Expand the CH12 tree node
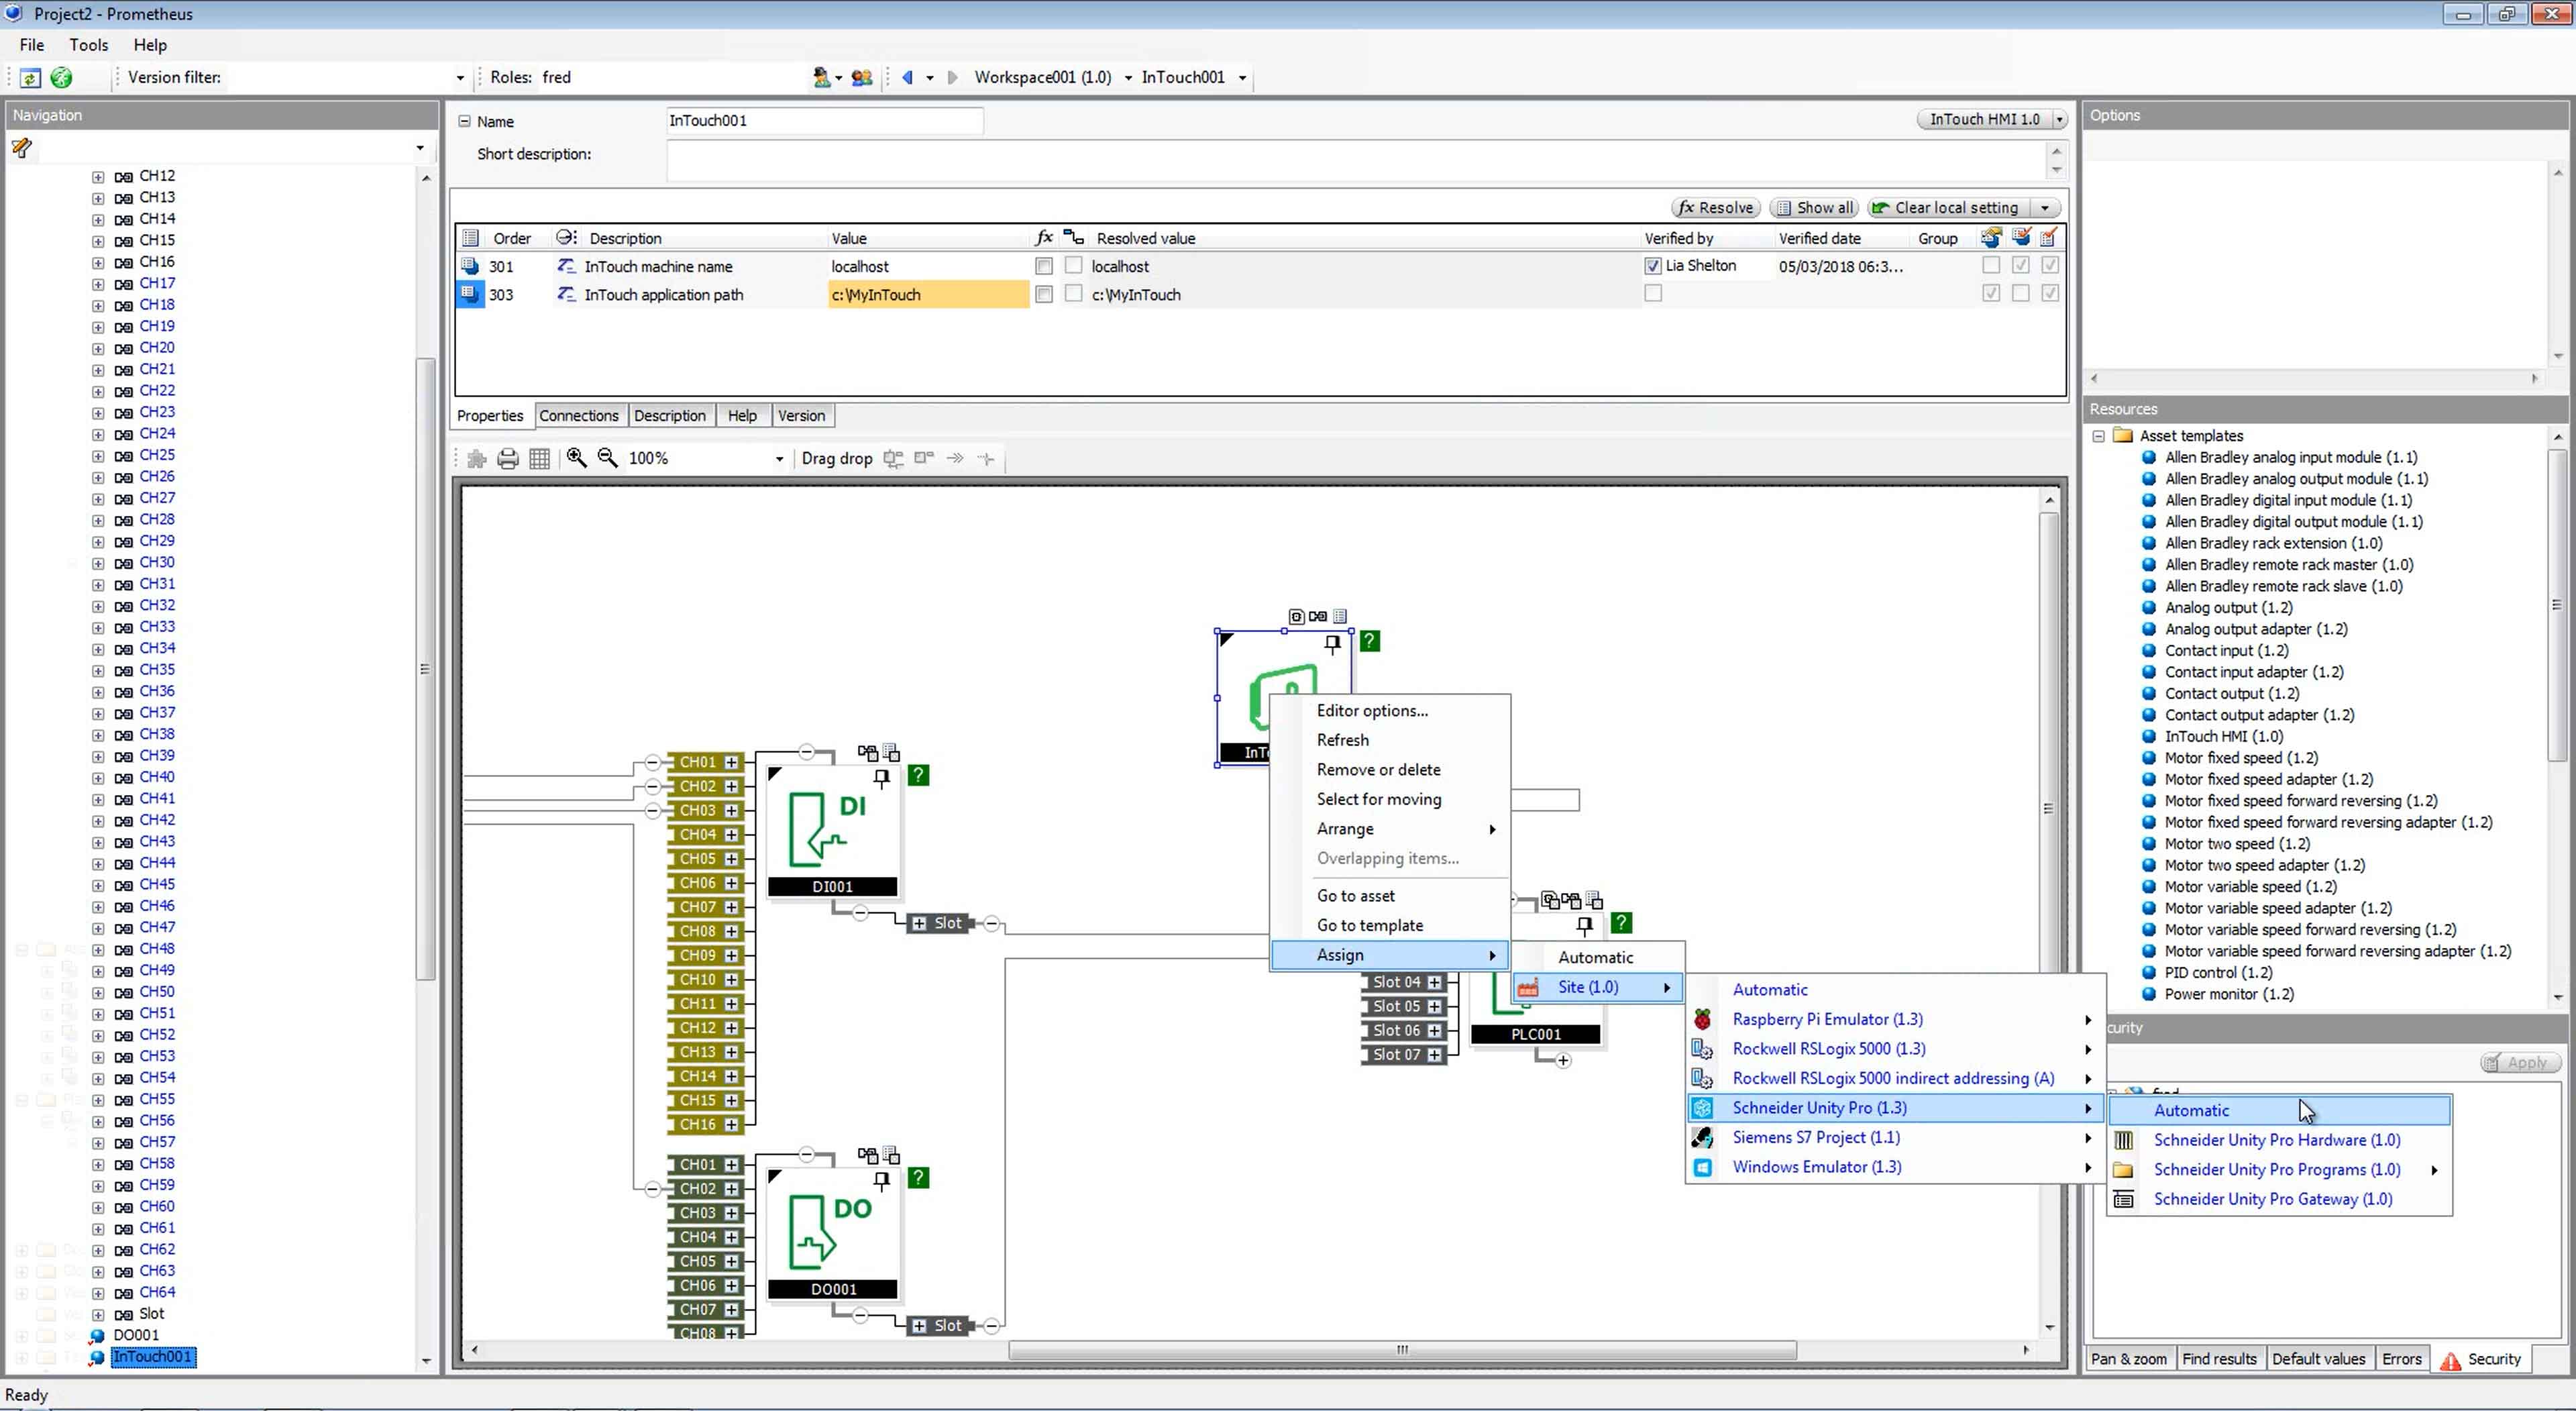 pyautogui.click(x=97, y=176)
